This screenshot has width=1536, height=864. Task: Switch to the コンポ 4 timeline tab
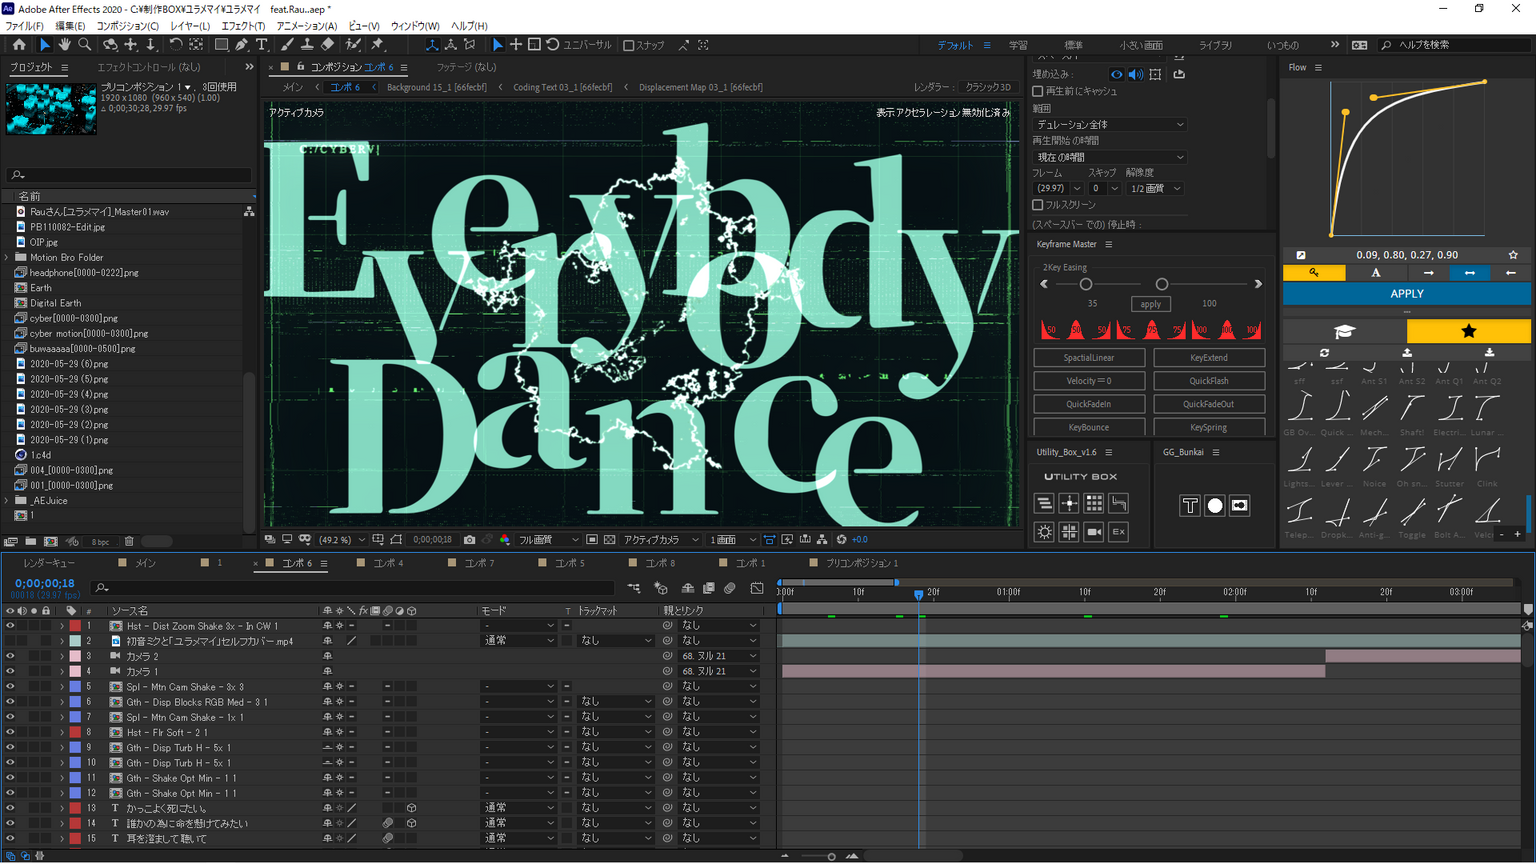pos(388,564)
